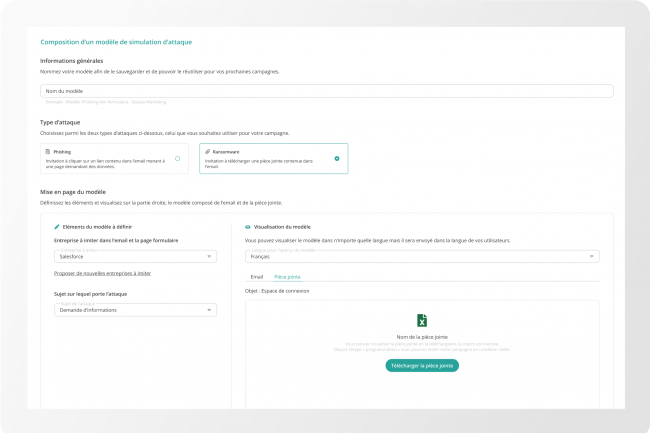Click the Ransomware paperclip icon
Viewport: 650px width, 433px height.
[x=207, y=152]
